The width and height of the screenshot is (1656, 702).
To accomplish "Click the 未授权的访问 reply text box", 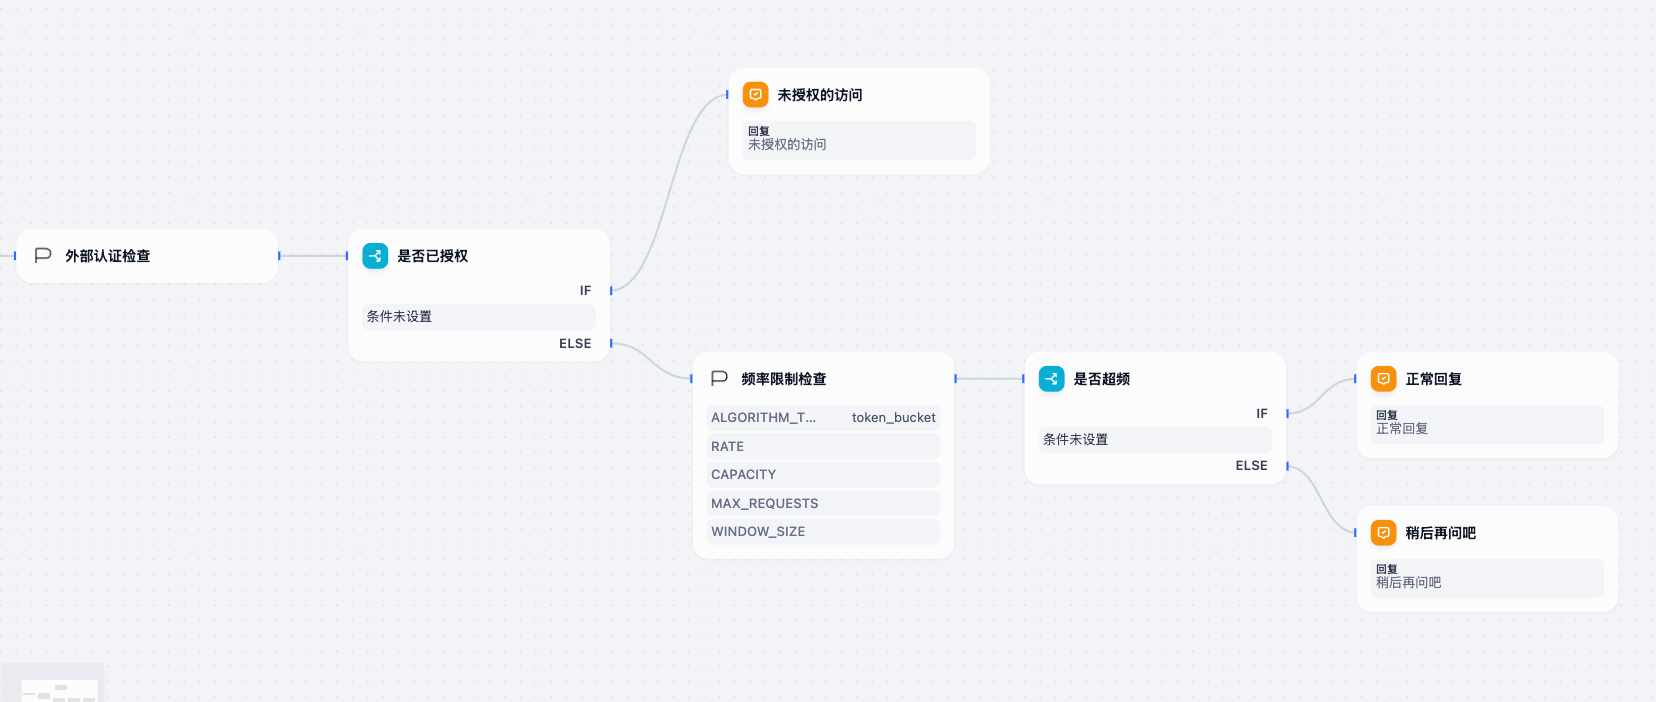I will click(859, 140).
